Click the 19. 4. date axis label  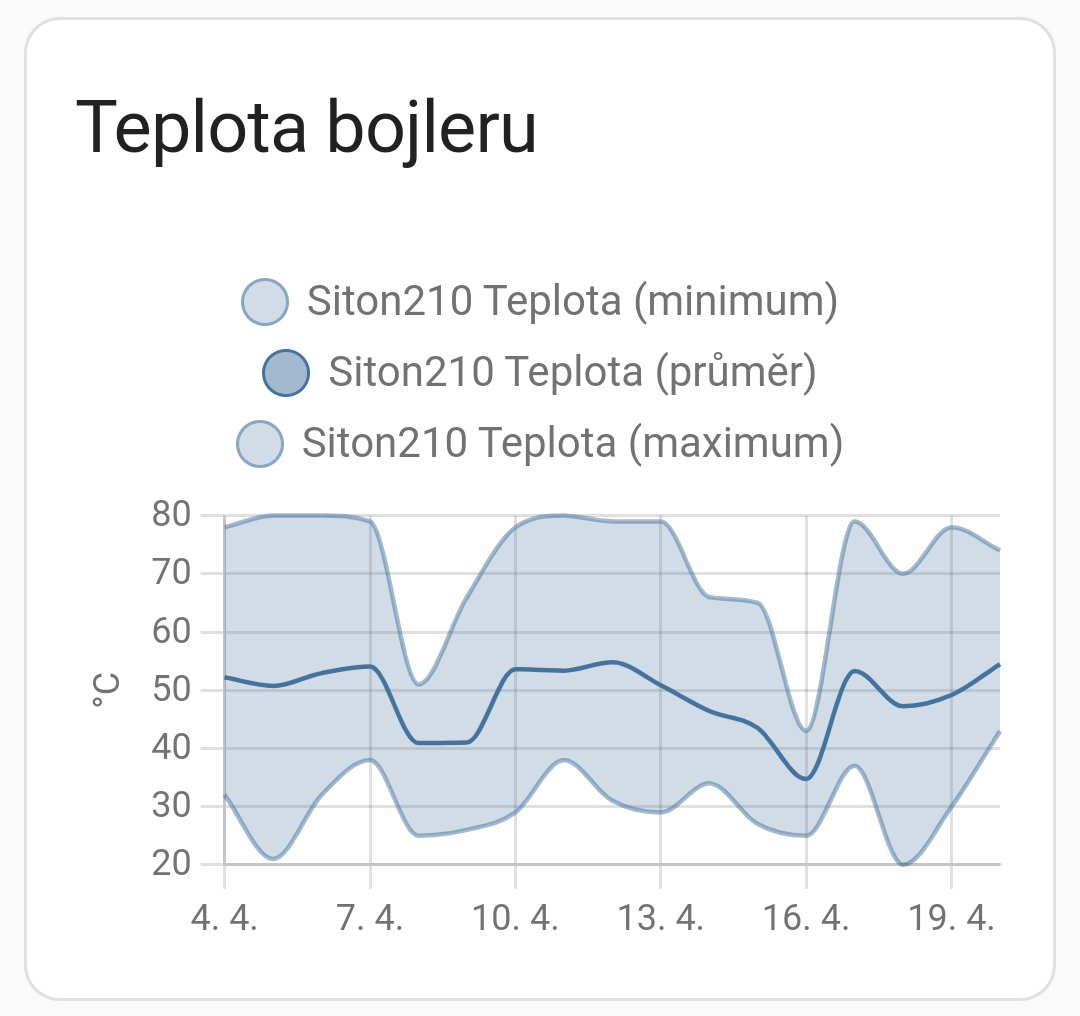951,918
